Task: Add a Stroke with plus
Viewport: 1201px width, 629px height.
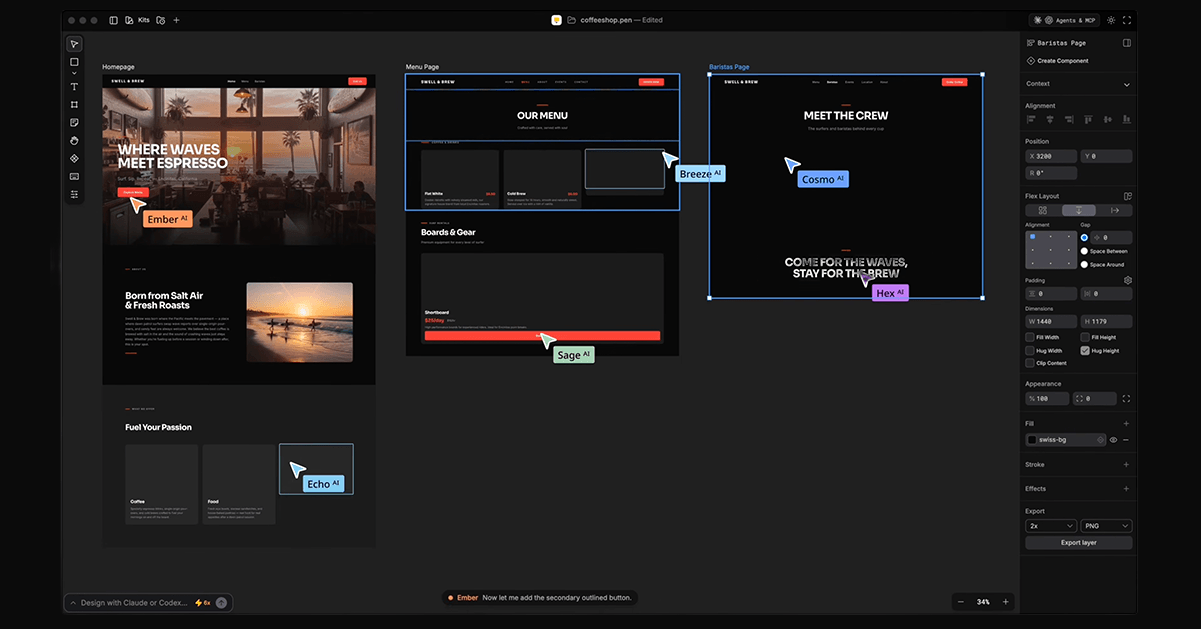Action: coord(1127,465)
